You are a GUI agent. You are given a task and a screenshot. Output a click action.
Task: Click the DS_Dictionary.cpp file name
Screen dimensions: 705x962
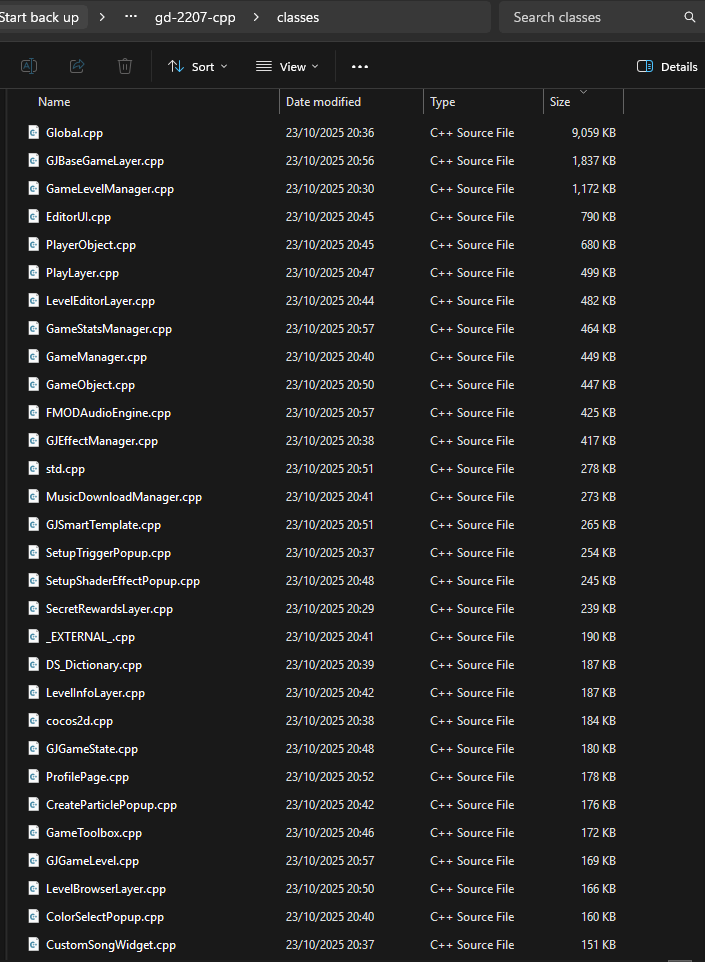tap(94, 665)
